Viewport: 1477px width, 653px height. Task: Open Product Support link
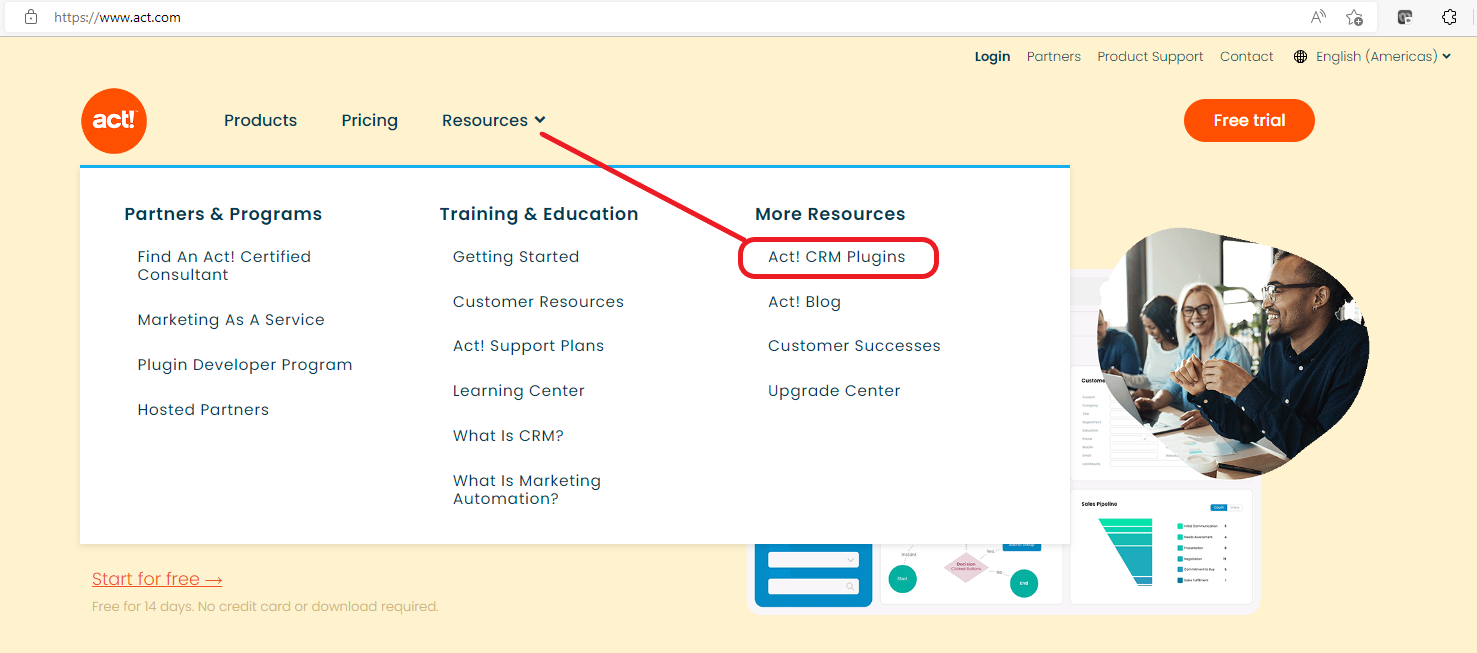click(x=1150, y=57)
